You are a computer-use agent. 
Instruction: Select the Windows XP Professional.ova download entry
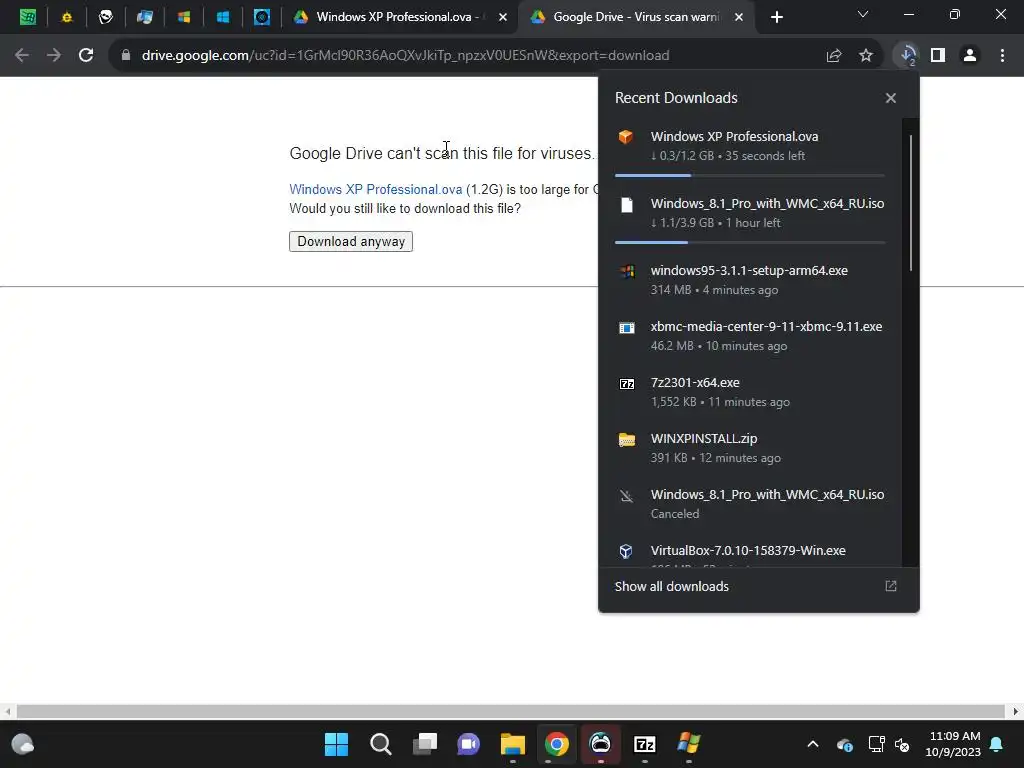click(750, 146)
